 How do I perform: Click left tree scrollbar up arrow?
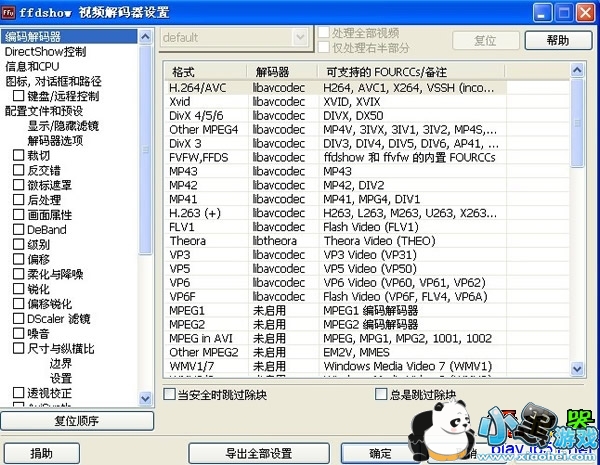click(x=145, y=37)
